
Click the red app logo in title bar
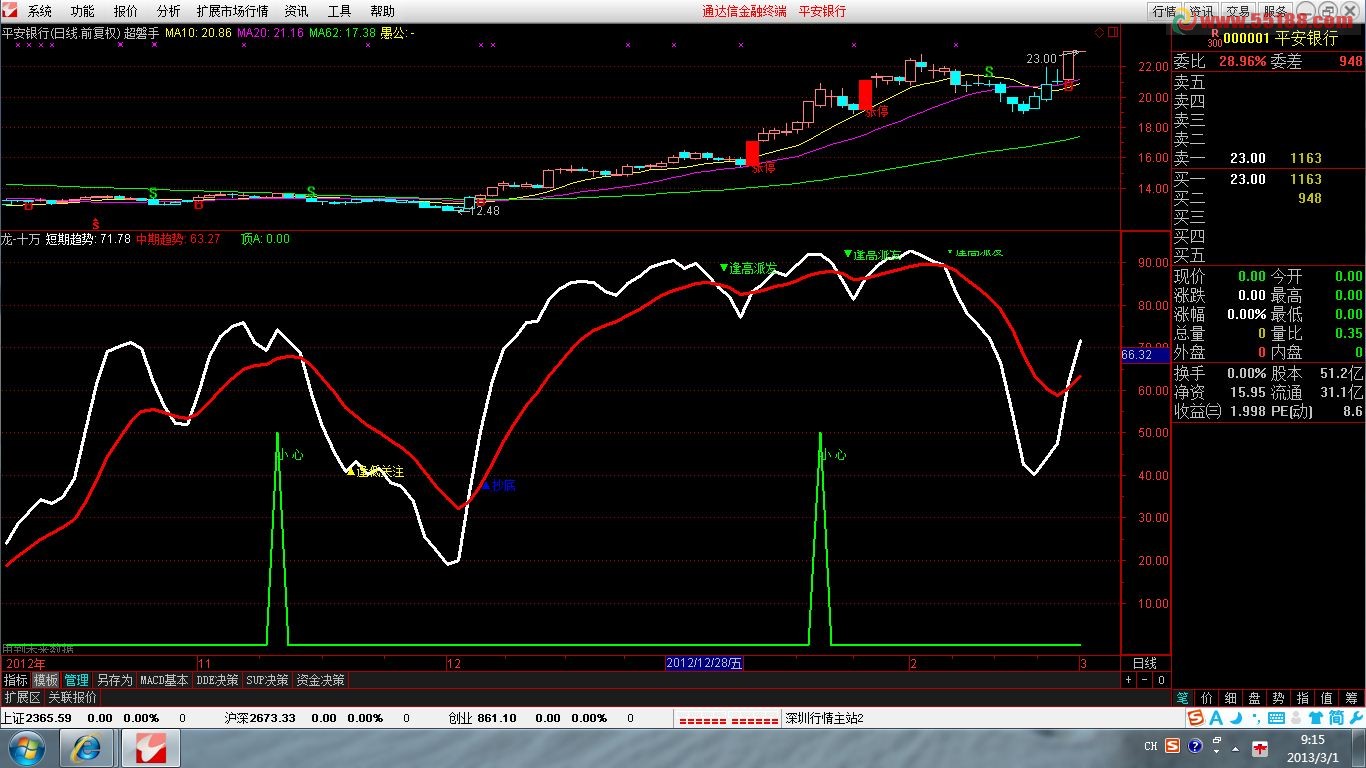10,11
